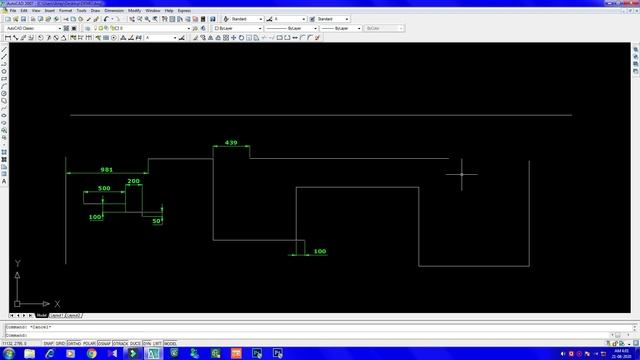Open the Express menu
This screenshot has width=640, height=360.
[184, 11]
